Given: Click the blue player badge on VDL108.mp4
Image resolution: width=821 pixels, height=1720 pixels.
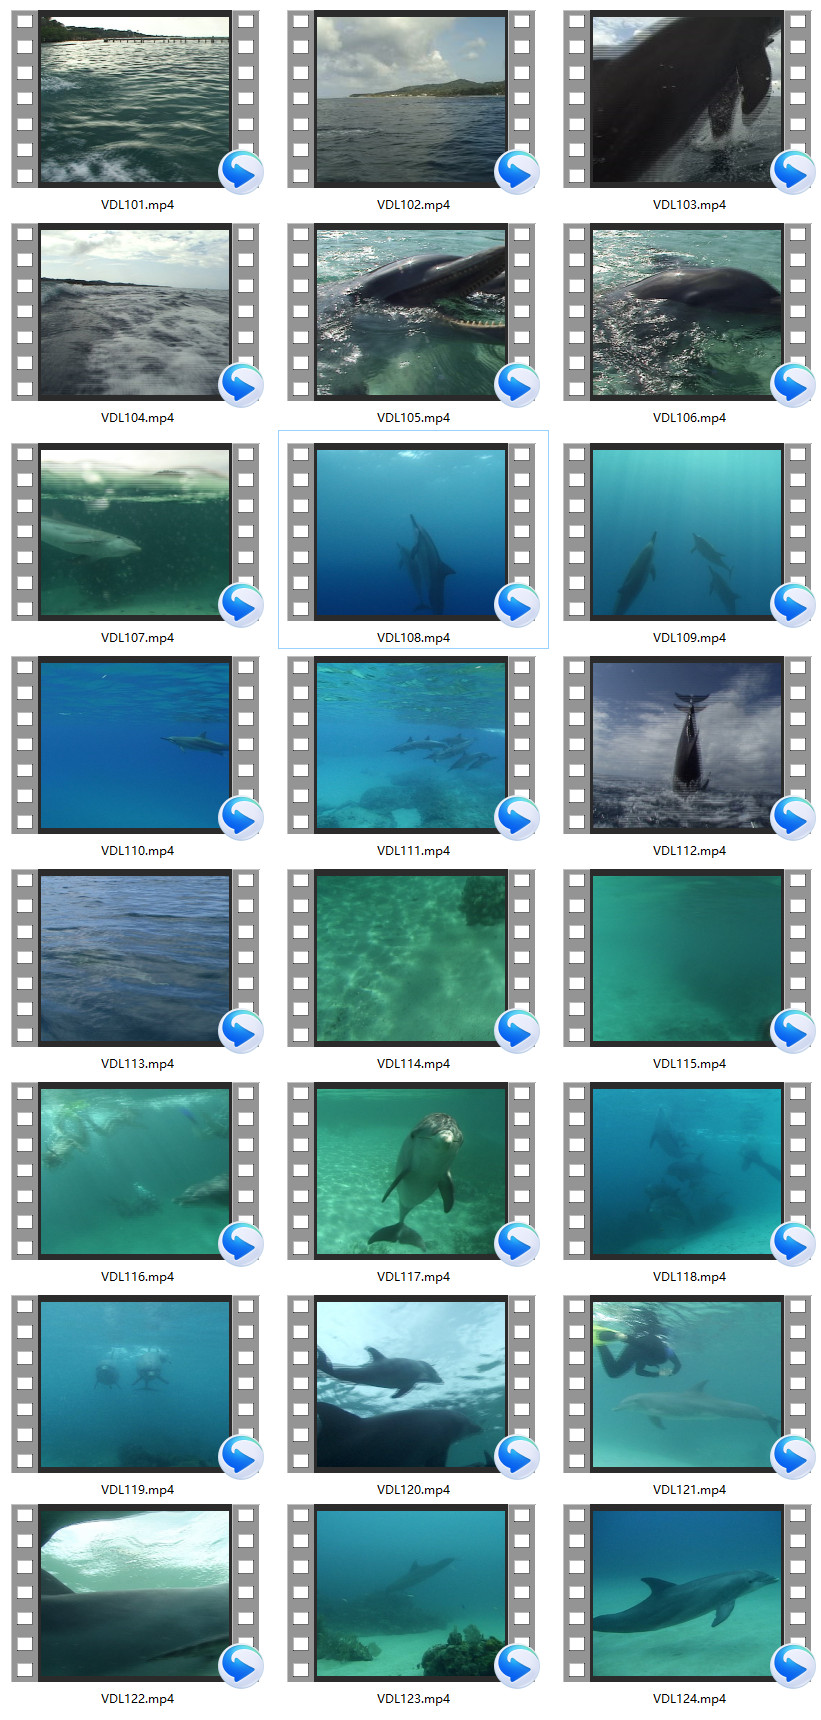Looking at the screenshot, I should [x=517, y=605].
